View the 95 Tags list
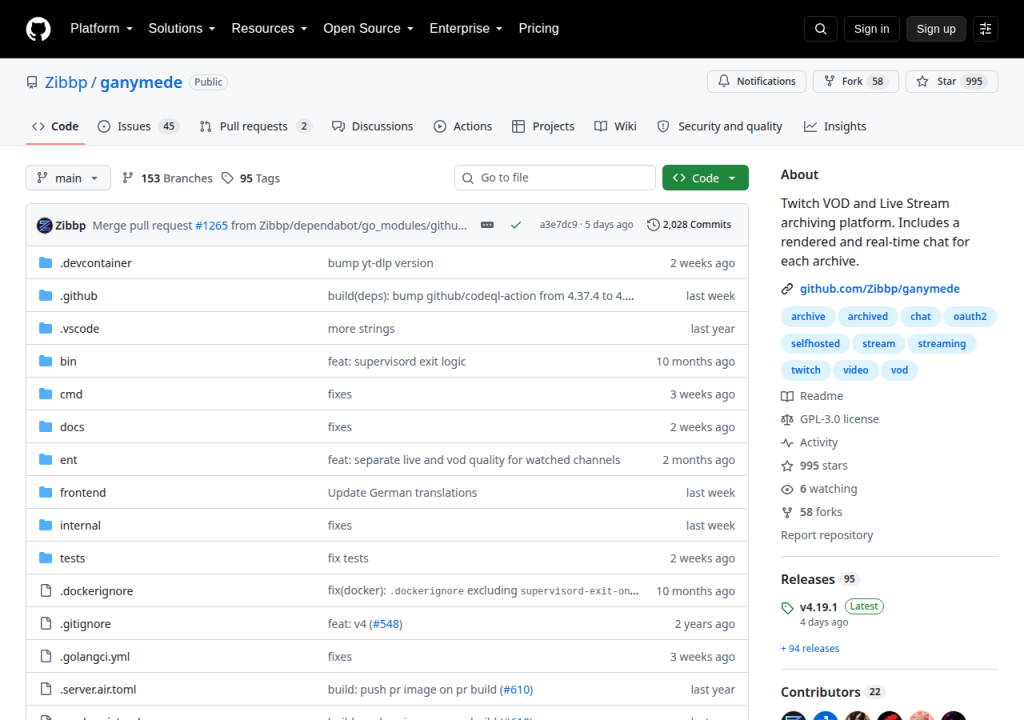The image size is (1024, 720). pyautogui.click(x=251, y=178)
